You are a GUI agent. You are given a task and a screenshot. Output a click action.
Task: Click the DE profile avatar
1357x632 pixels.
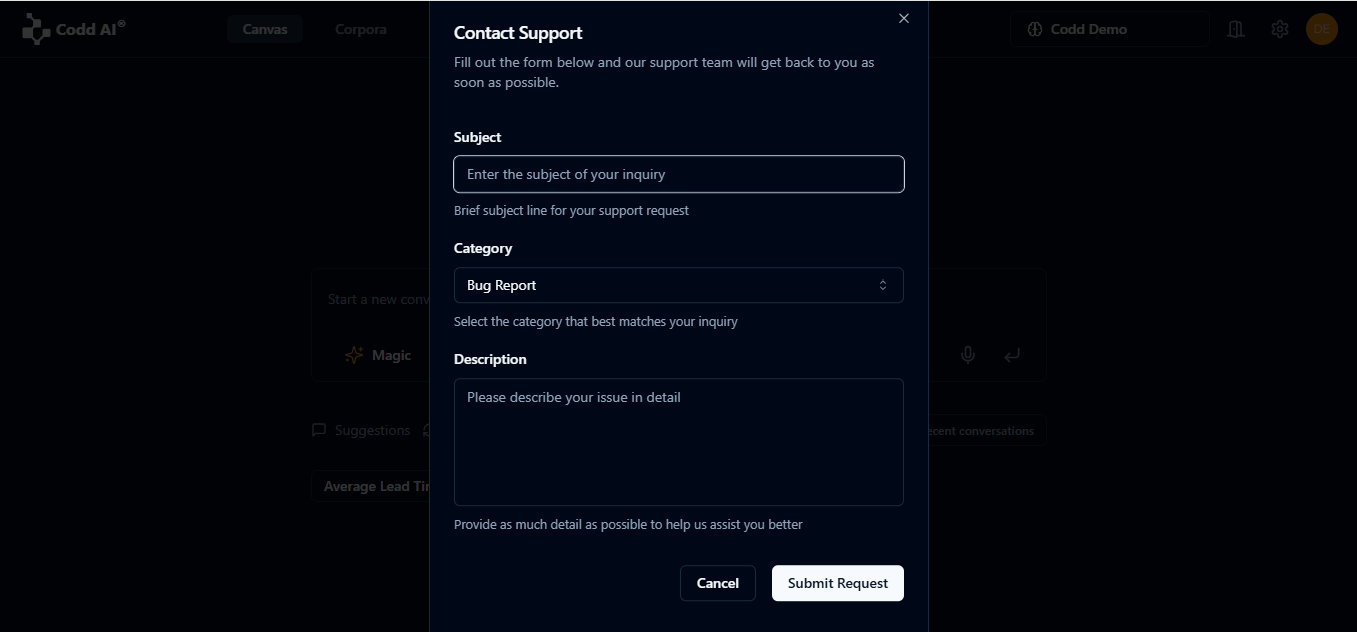click(1322, 29)
